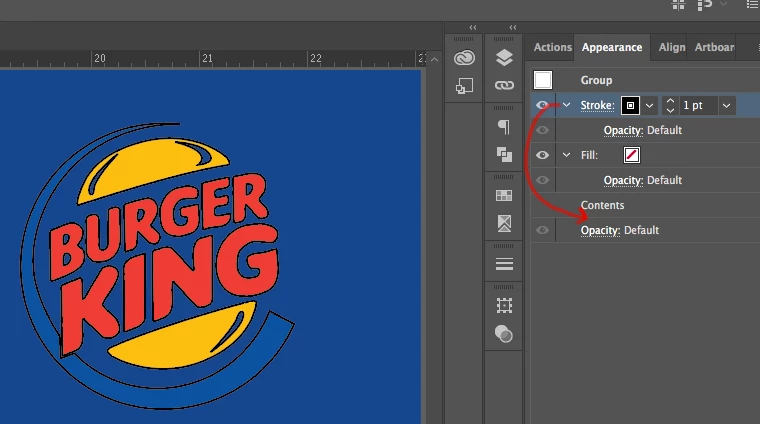Open Opacity link under Fill
This screenshot has width=760, height=424.
pyautogui.click(x=623, y=180)
